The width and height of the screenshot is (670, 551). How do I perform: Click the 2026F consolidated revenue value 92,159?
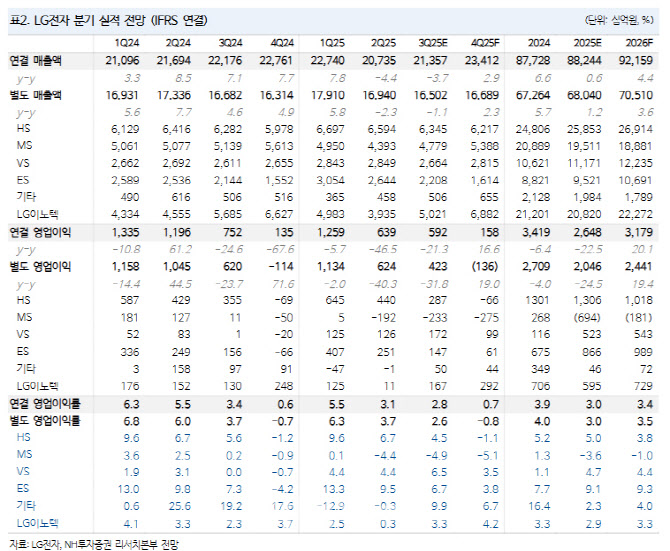point(638,62)
